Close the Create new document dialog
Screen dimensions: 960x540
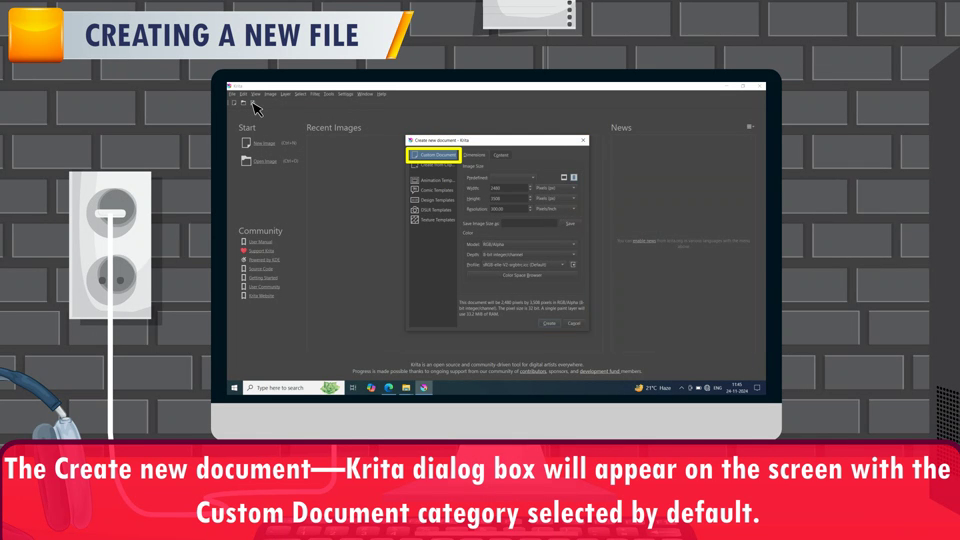pyautogui.click(x=583, y=140)
